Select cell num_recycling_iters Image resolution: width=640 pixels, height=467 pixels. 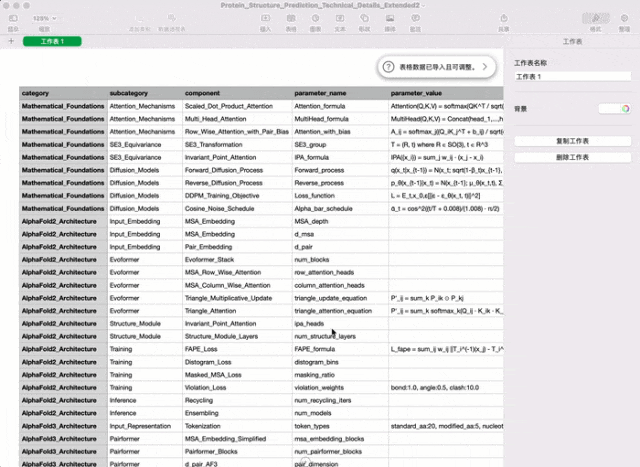click(x=340, y=400)
